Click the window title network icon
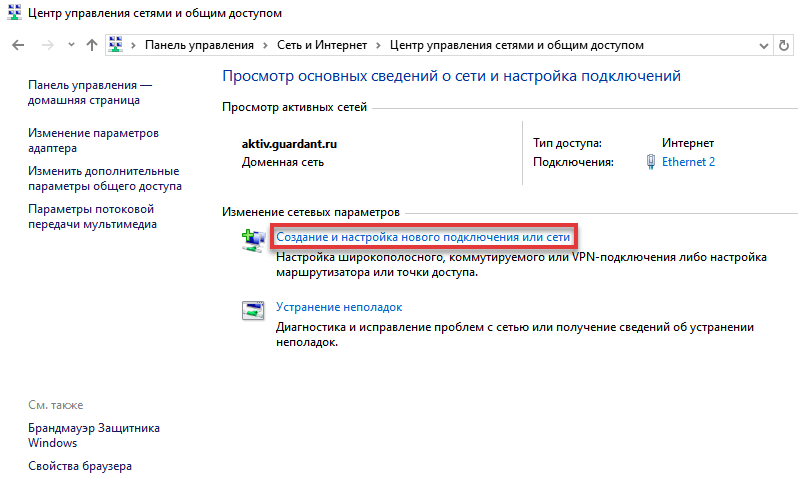The height and width of the screenshot is (490, 798). pyautogui.click(x=14, y=13)
